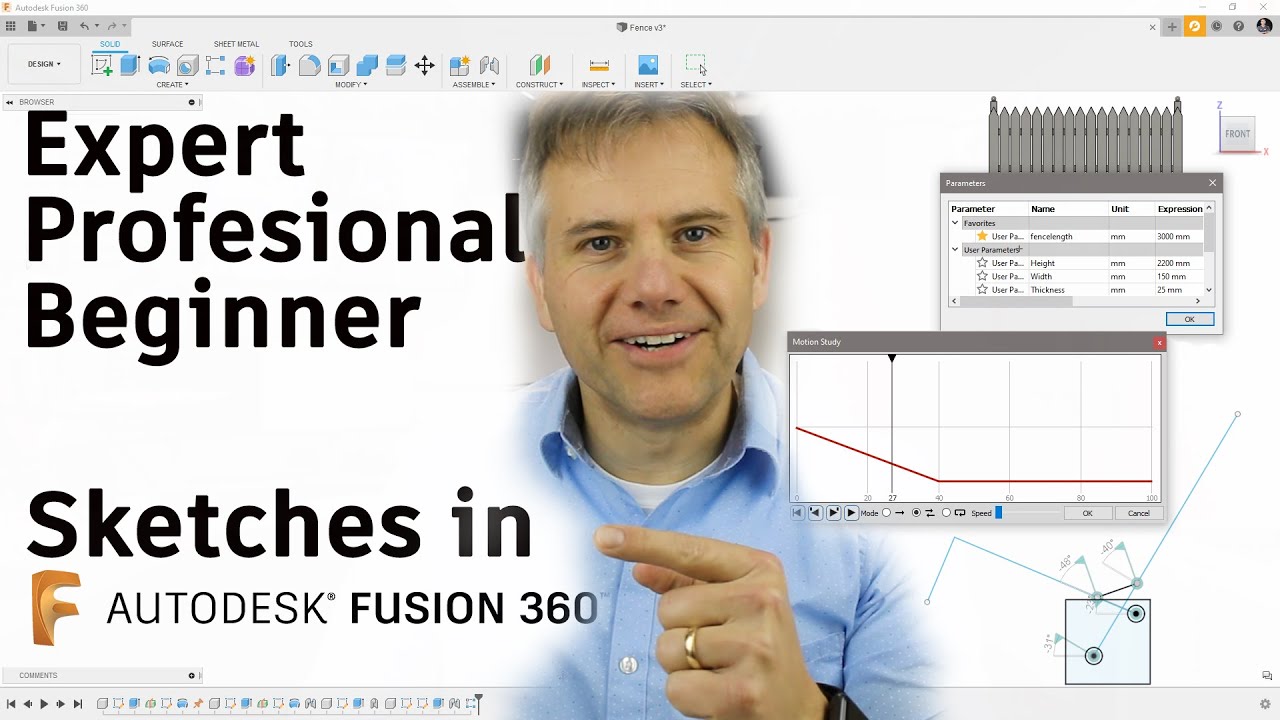Click the FRONT face of view cube
The height and width of the screenshot is (720, 1280).
[x=1238, y=134]
